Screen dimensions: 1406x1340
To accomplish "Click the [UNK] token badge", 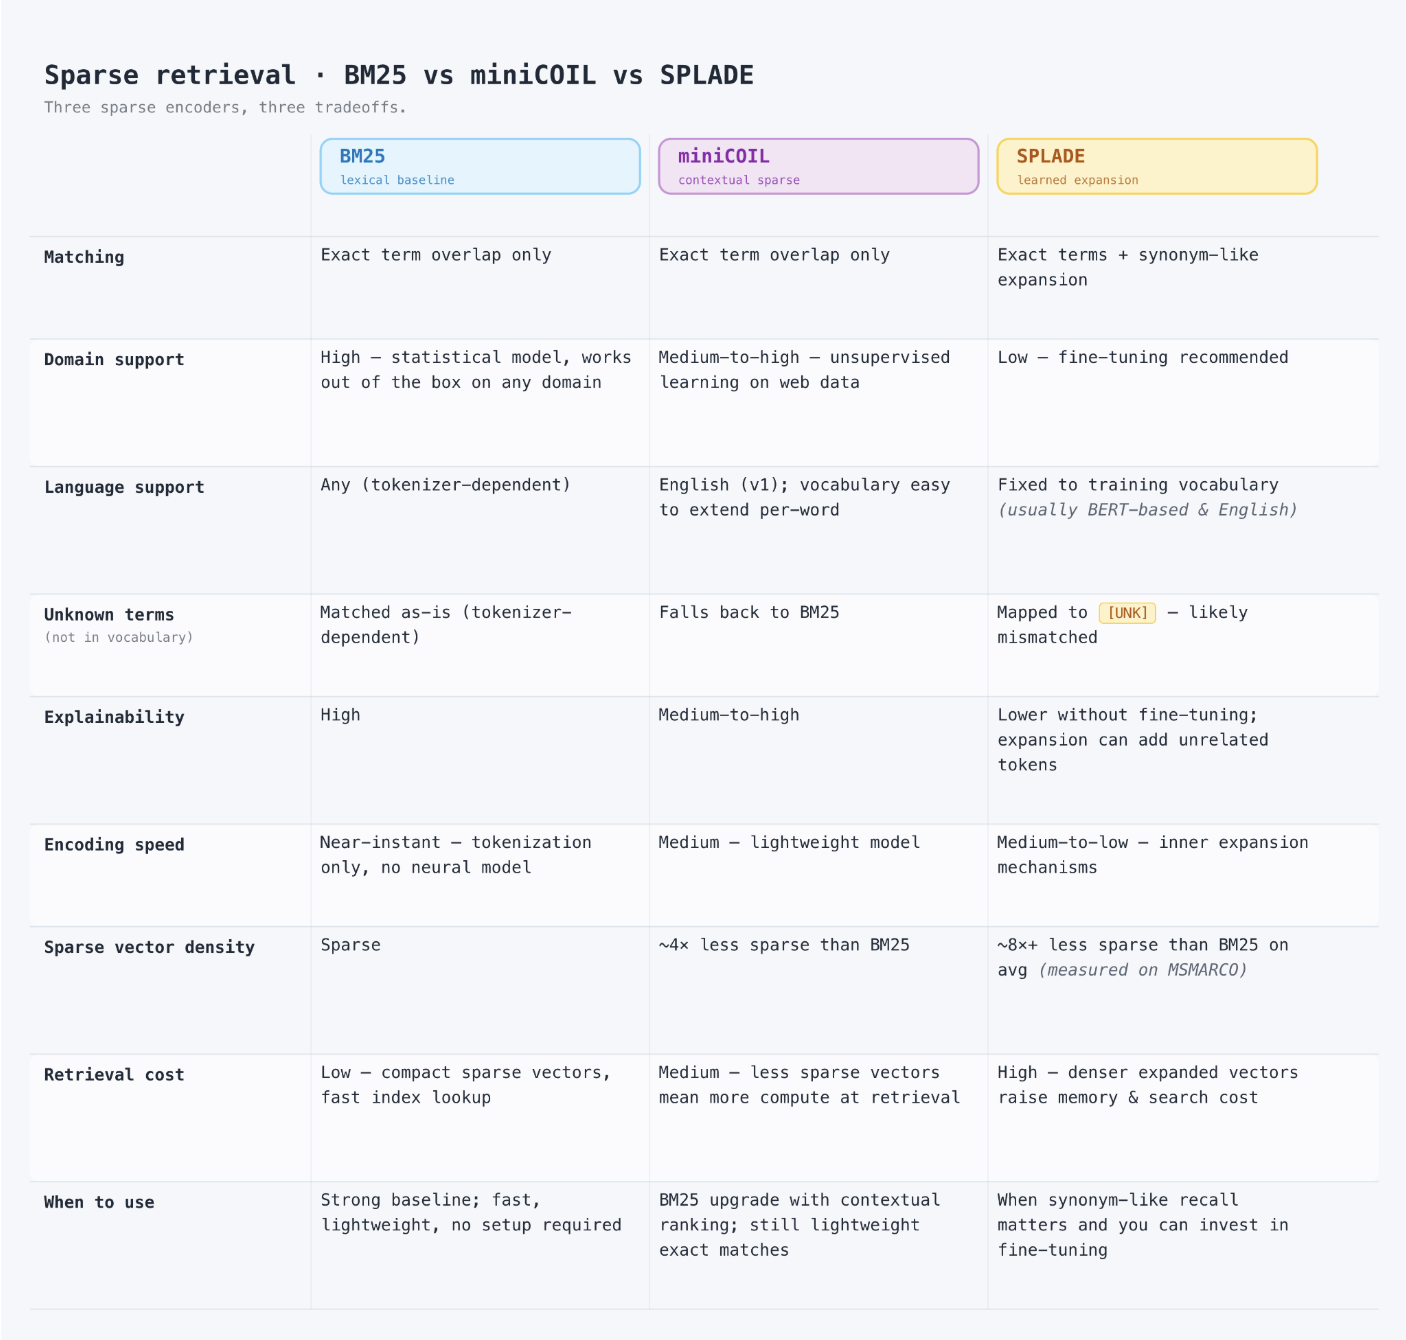I will coord(1127,613).
